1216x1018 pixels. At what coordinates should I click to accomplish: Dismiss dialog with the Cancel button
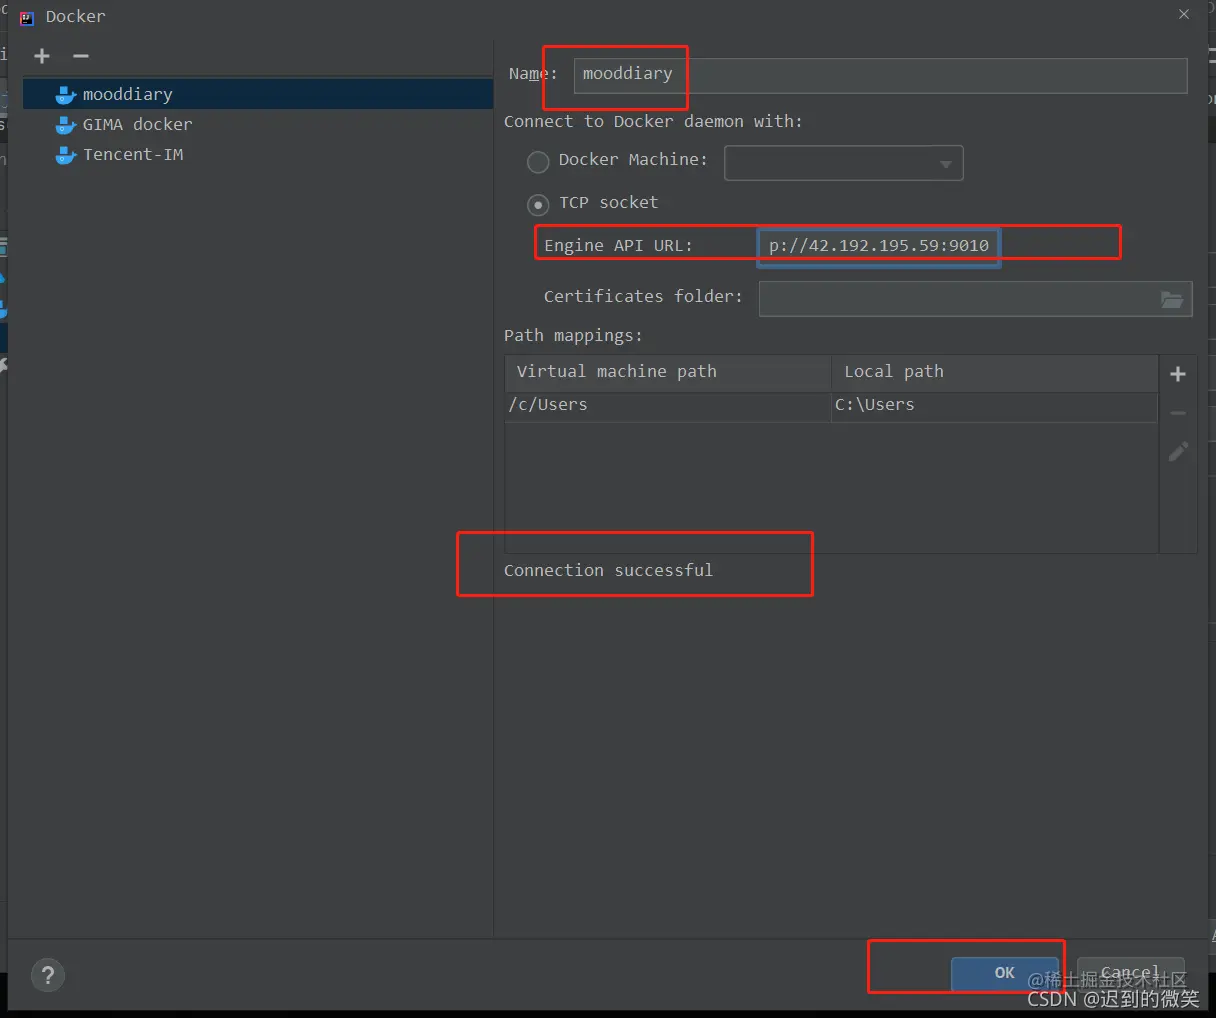1130,973
